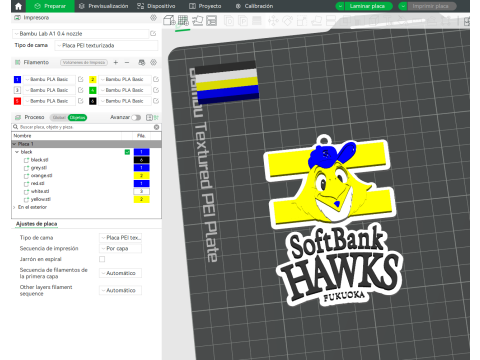Click the AMS sync filament icon

click(x=142, y=62)
